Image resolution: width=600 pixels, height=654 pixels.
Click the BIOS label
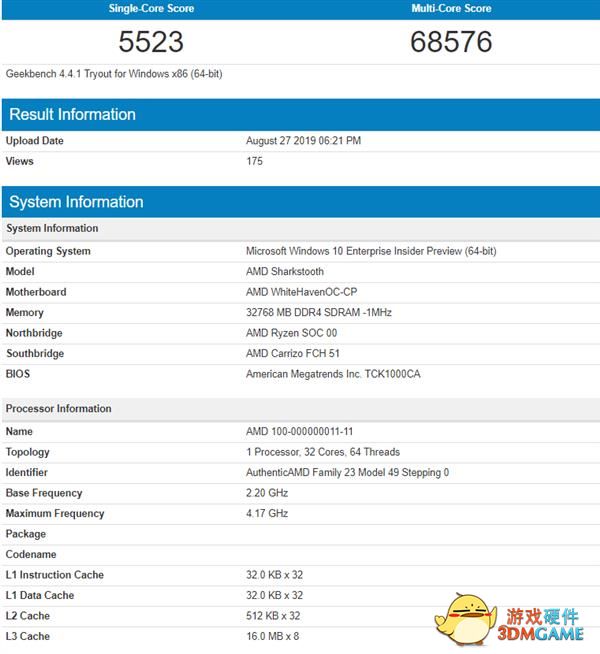pyautogui.click(x=18, y=374)
